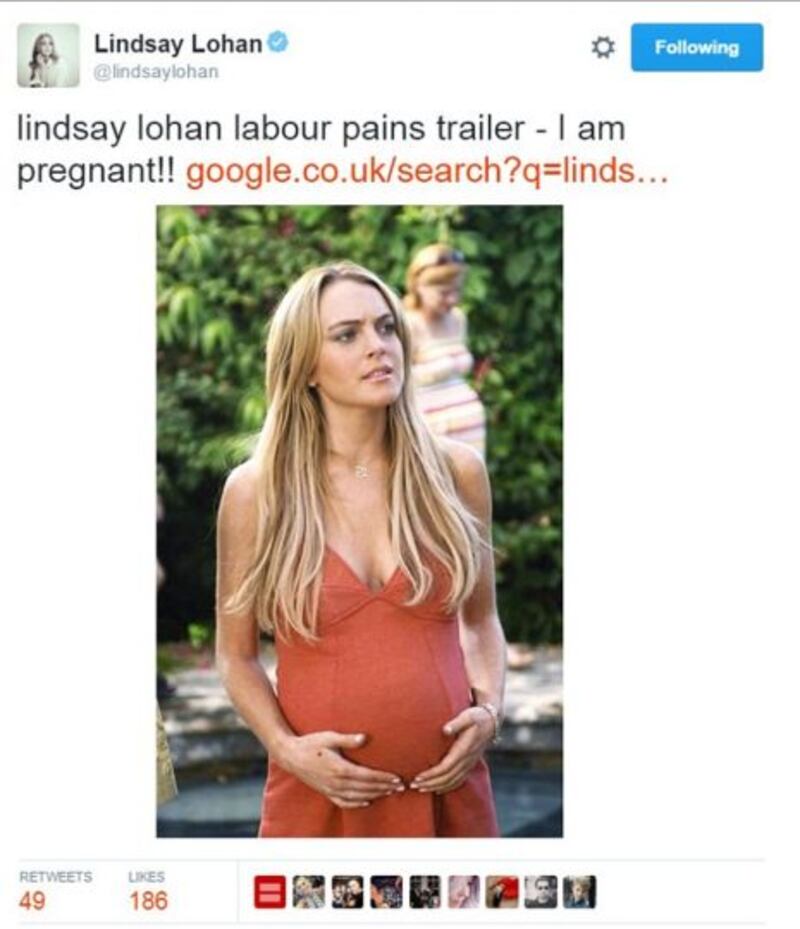Viewport: 800px width, 929px height.
Task: Open the google.co.uk search link
Action: click(427, 171)
